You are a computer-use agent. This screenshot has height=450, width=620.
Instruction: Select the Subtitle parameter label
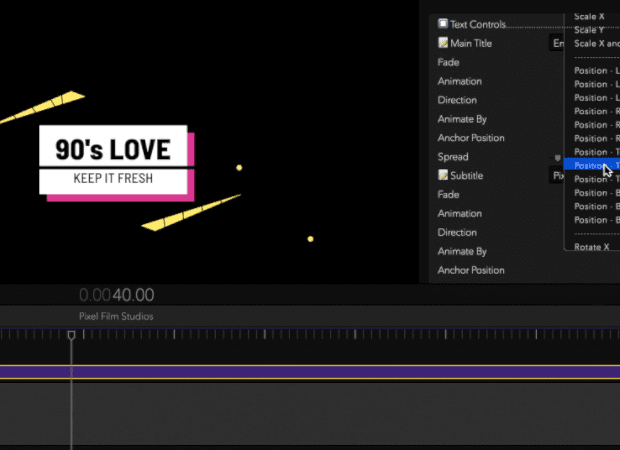tap(467, 176)
